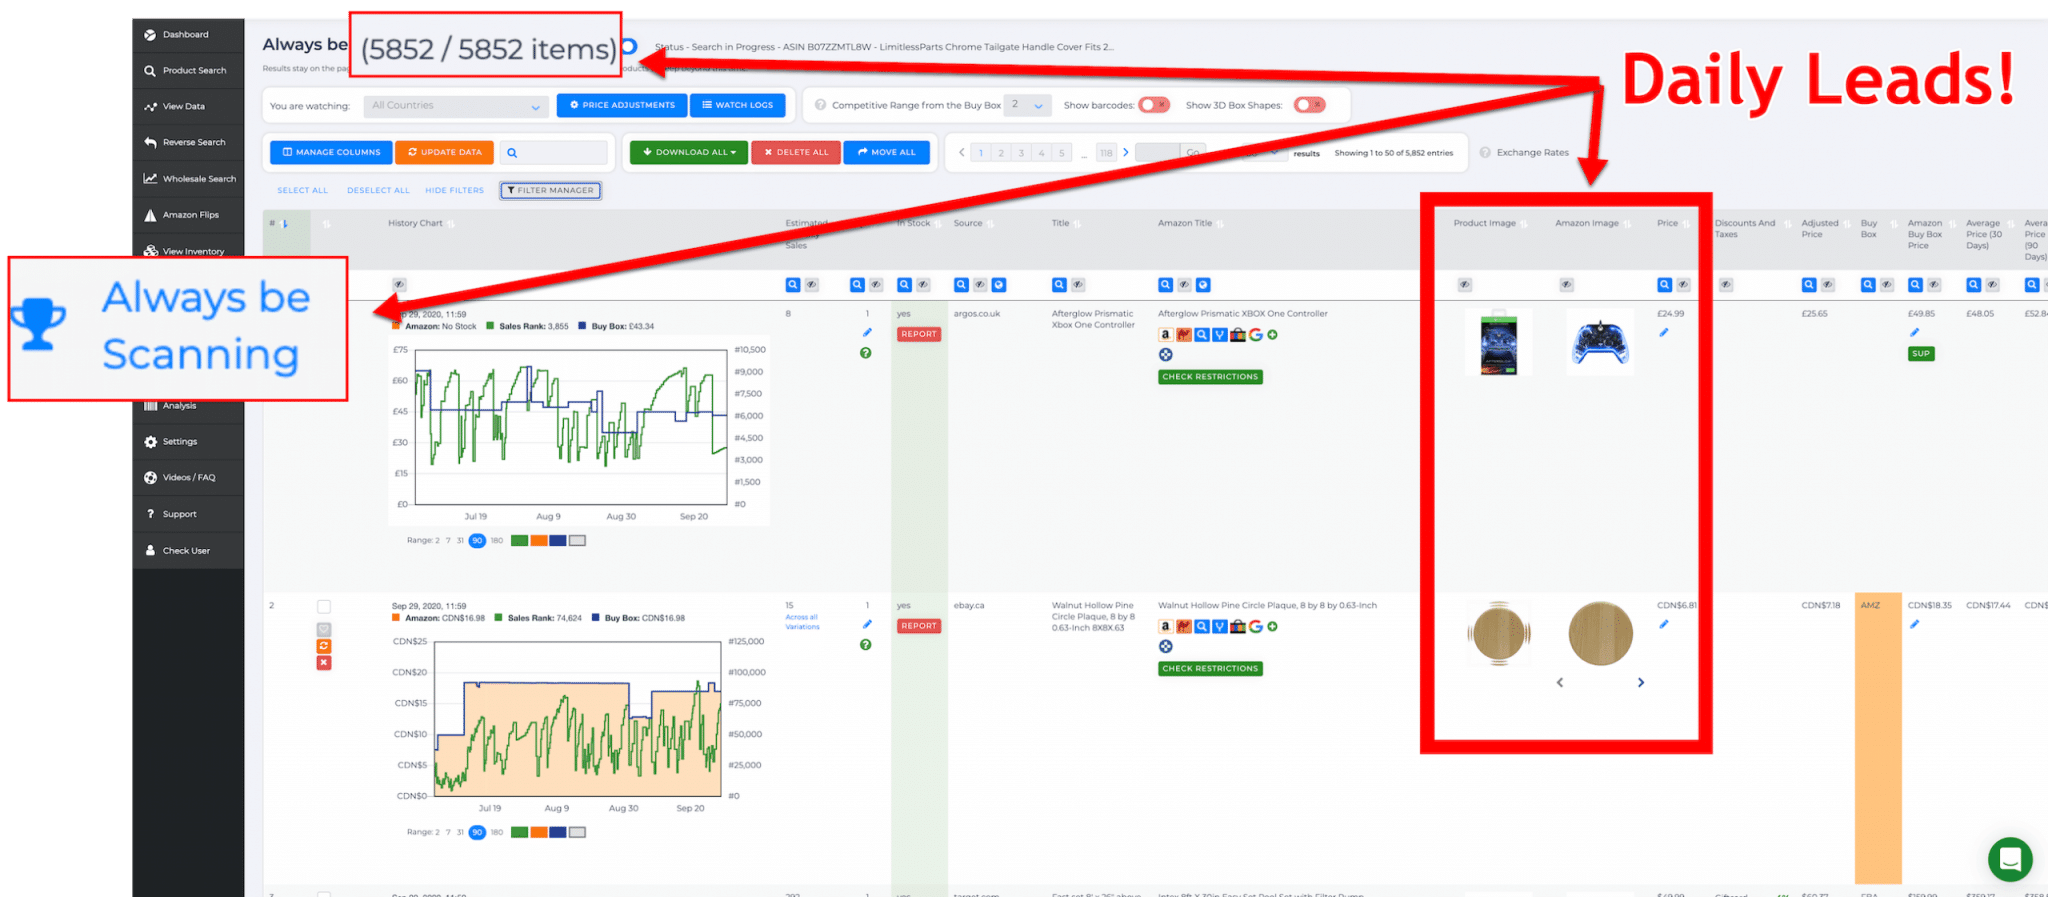Click the Update Data button
This screenshot has width=2048, height=897.
point(445,152)
